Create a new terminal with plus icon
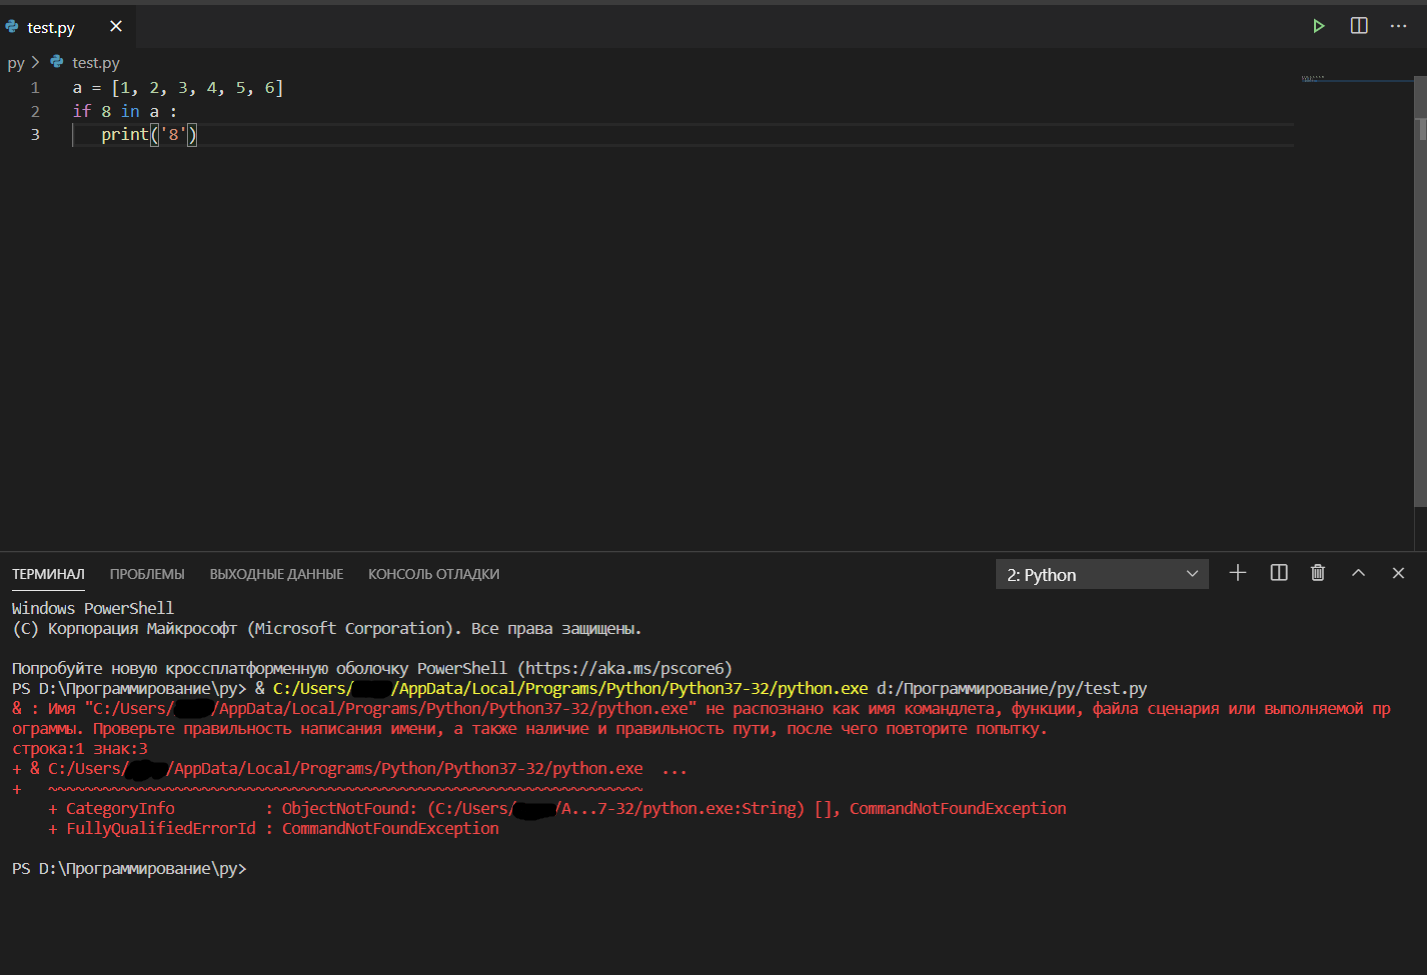 point(1238,573)
